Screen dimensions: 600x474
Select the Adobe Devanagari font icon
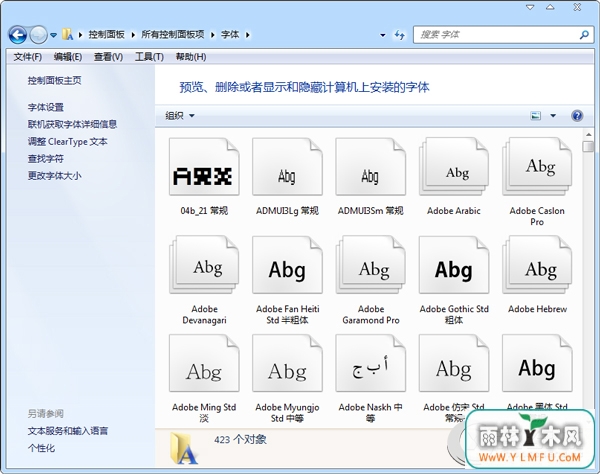tap(204, 265)
